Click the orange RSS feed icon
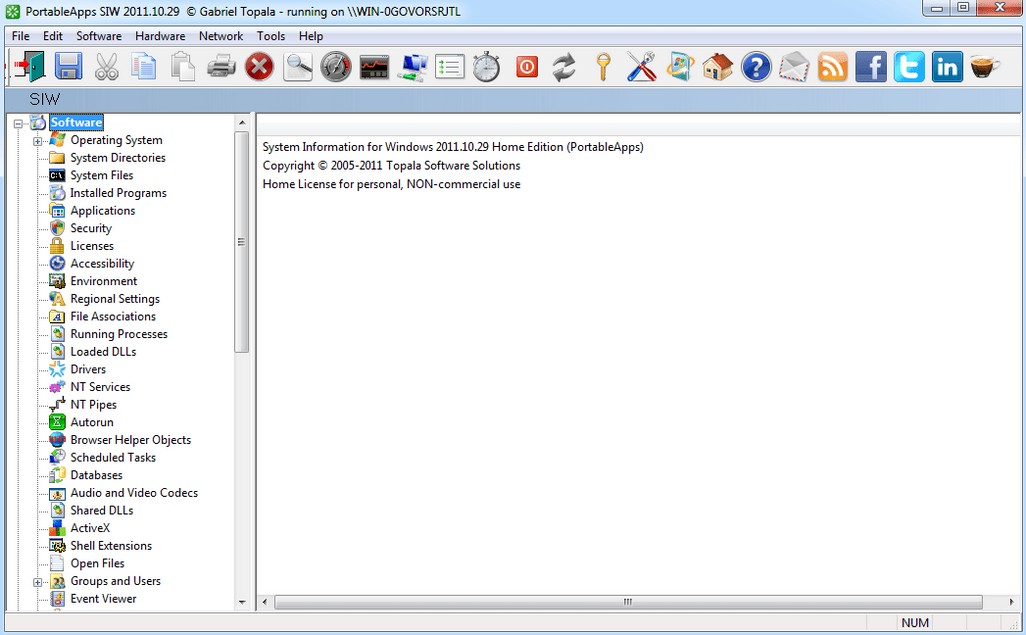 click(833, 67)
